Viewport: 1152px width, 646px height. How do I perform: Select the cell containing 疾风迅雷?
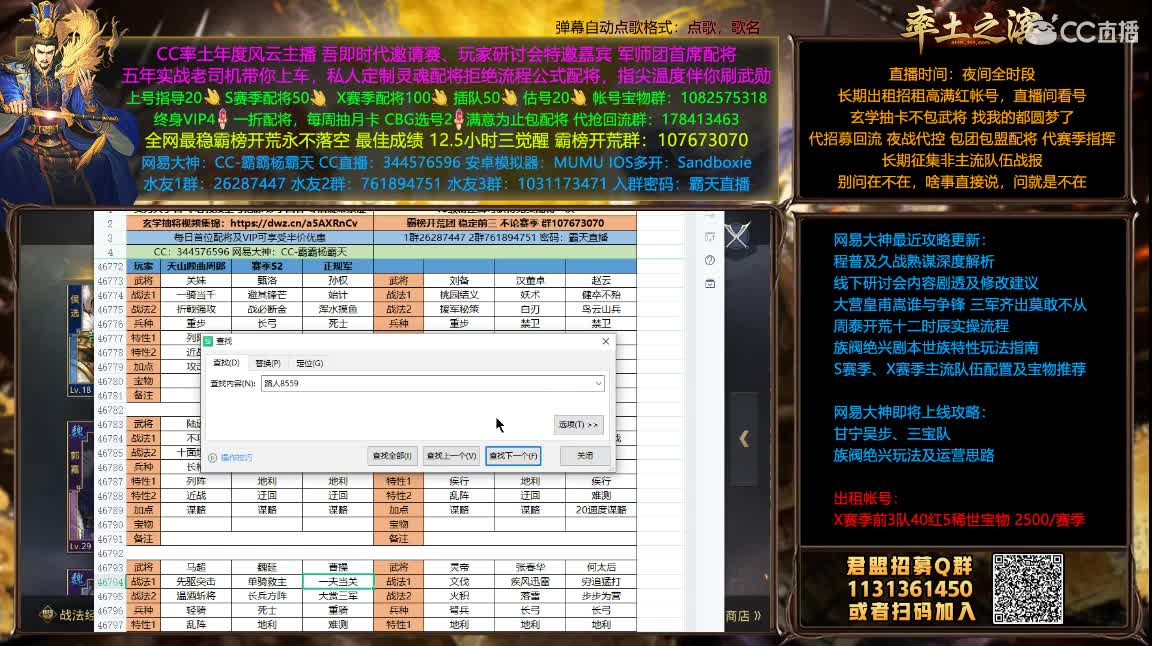coord(530,581)
